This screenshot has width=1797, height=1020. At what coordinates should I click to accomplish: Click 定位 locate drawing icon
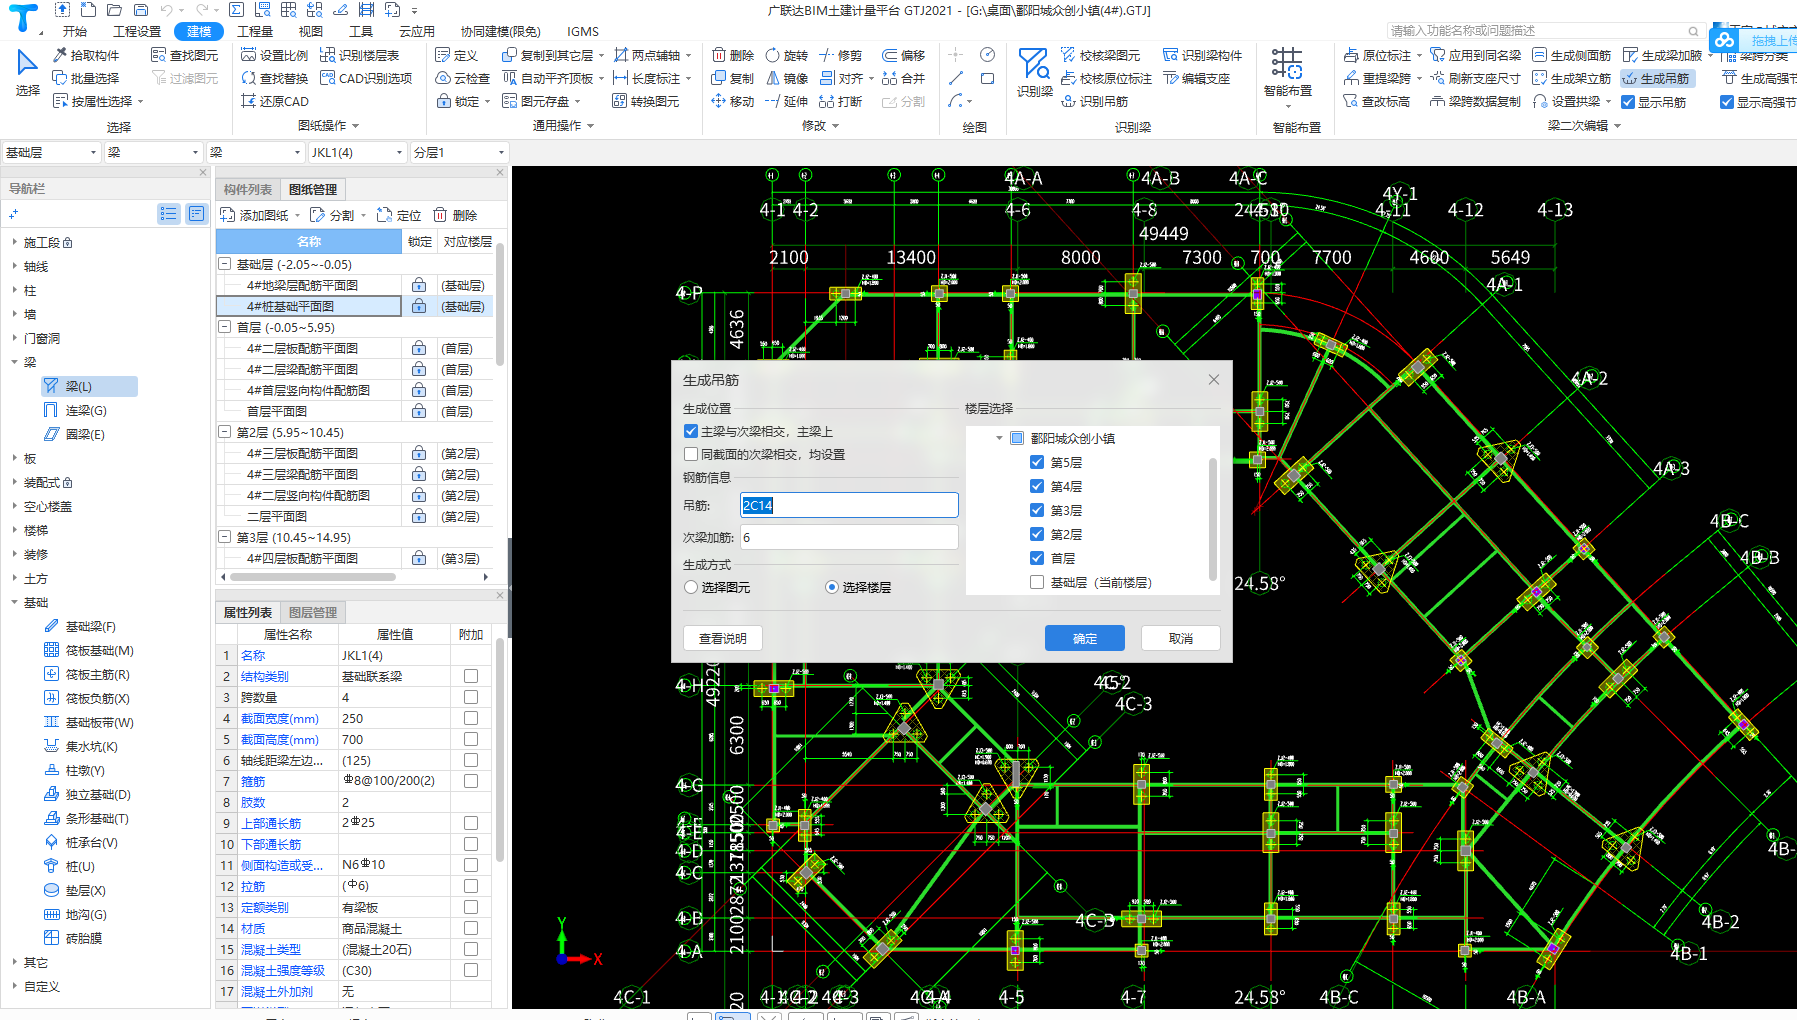399,215
